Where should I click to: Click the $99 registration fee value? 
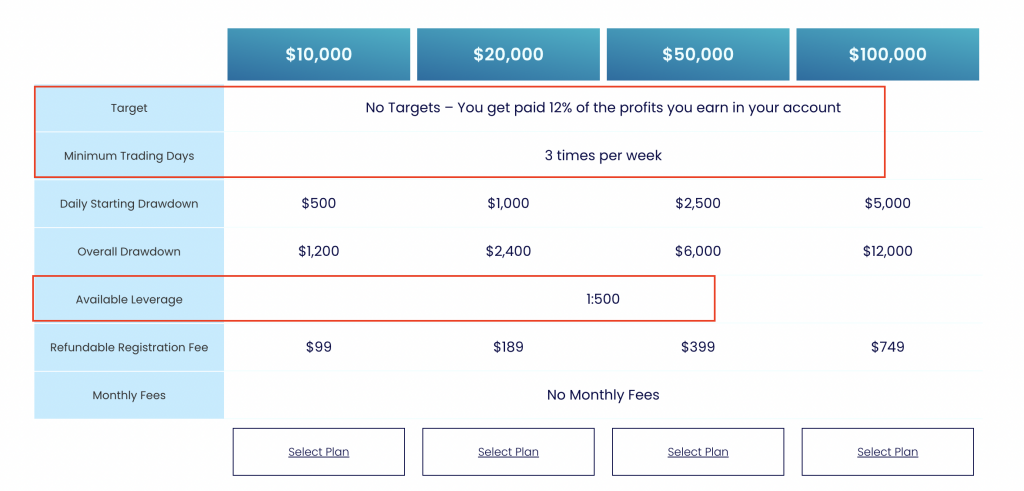319,347
